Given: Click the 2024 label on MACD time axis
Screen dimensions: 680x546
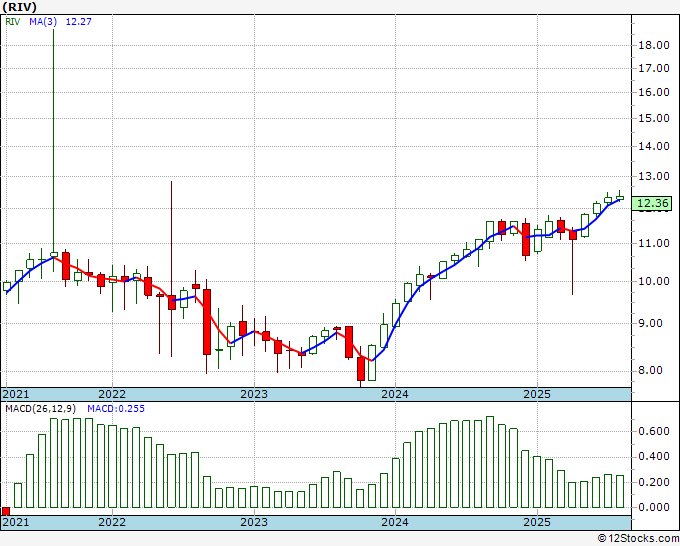Looking at the screenshot, I should click(x=395, y=522).
